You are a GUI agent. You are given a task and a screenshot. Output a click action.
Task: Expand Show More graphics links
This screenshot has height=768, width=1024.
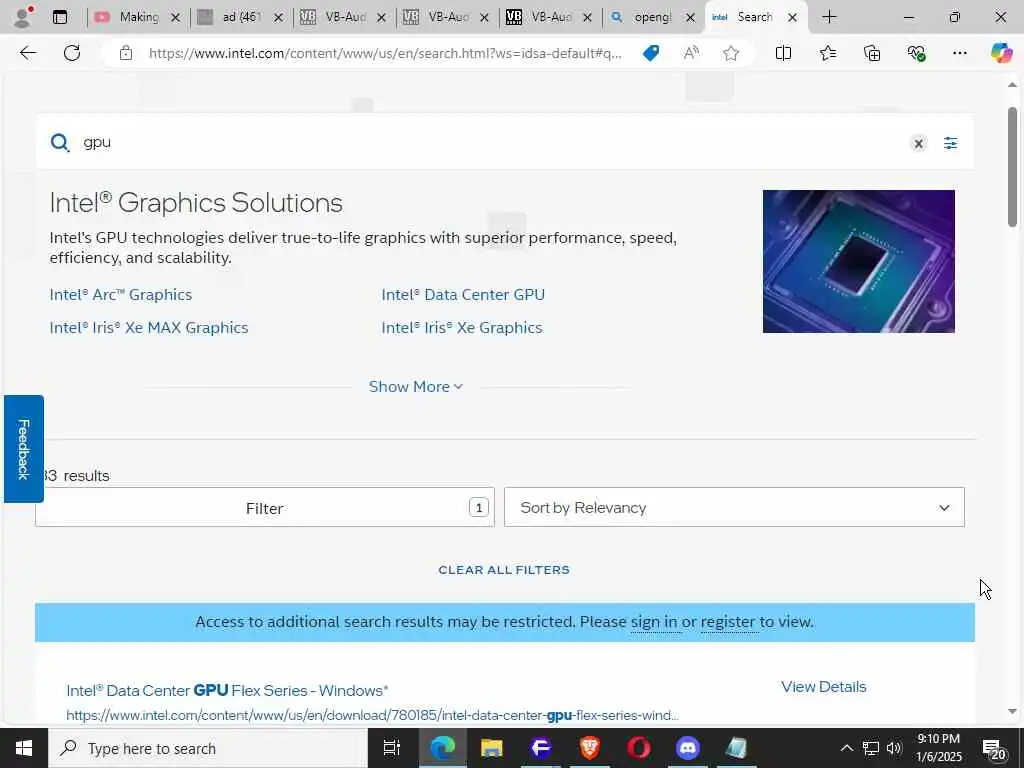(x=416, y=387)
